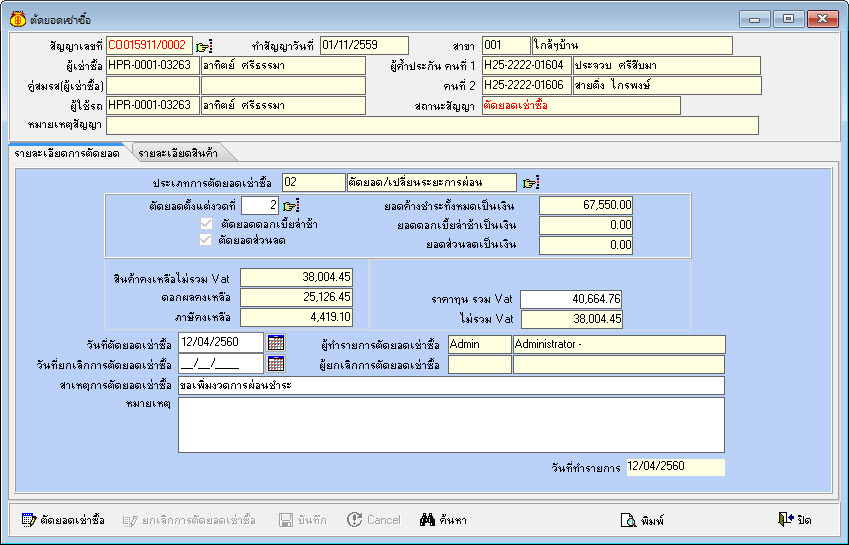Click the ปิด close form button
Image resolution: width=849 pixels, height=545 pixels.
point(794,520)
